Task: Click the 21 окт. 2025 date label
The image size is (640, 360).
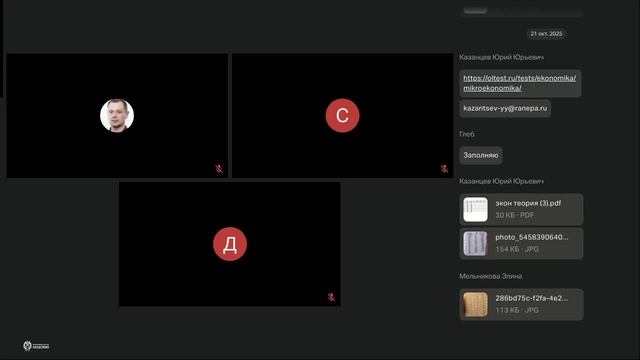Action: tap(546, 34)
